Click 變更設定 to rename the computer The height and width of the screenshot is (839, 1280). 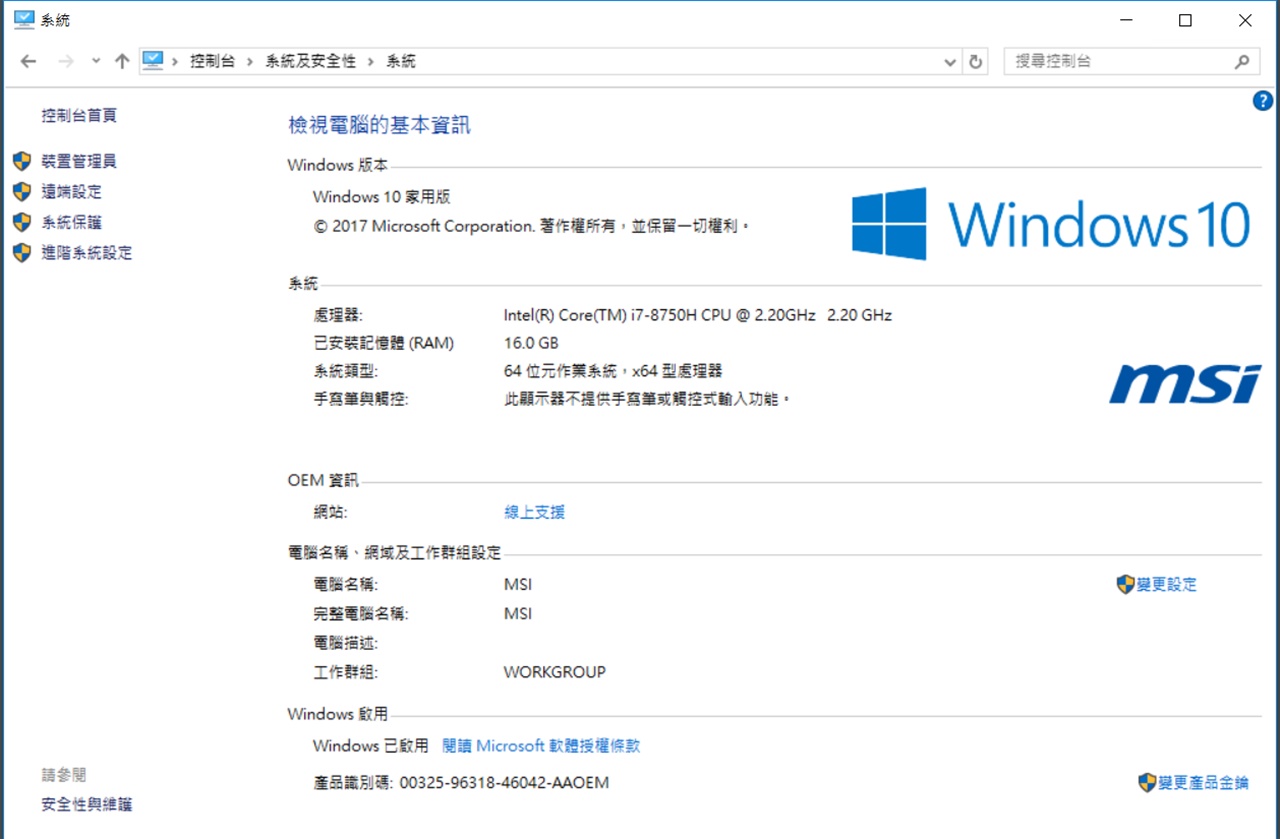point(1167,585)
